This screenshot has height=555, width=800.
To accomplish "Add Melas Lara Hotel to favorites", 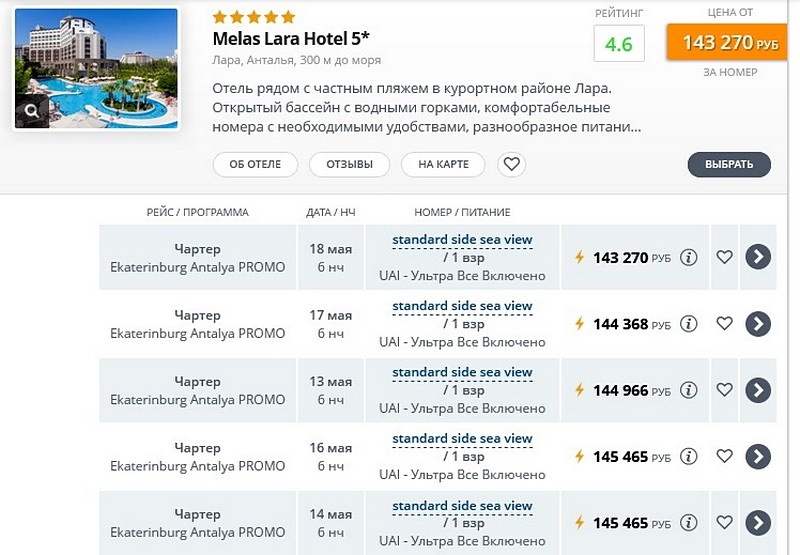I will (x=512, y=164).
